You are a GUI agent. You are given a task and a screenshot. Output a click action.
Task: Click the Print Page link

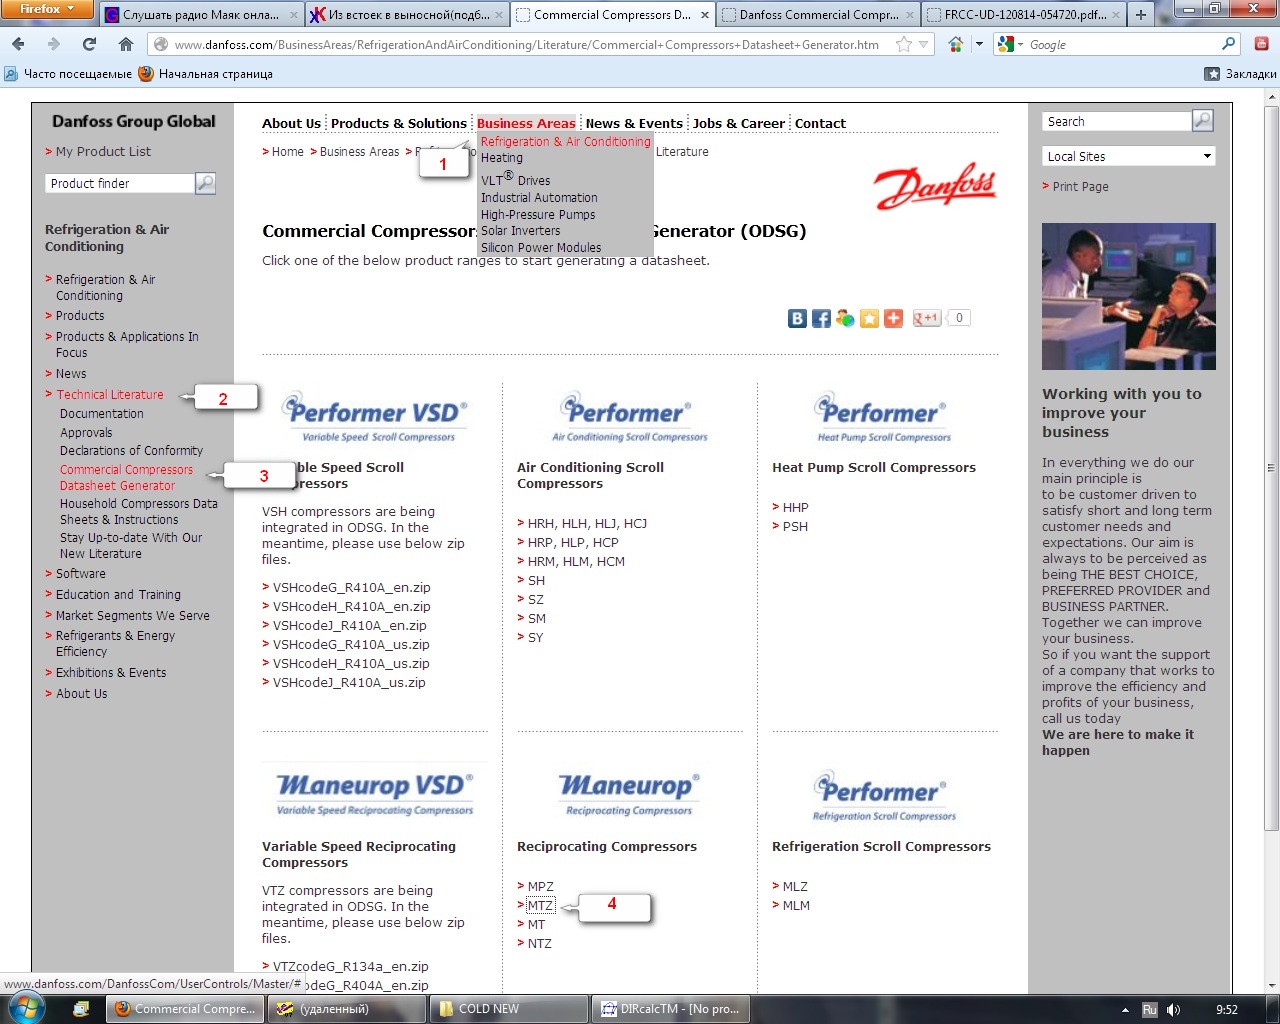pos(1080,186)
